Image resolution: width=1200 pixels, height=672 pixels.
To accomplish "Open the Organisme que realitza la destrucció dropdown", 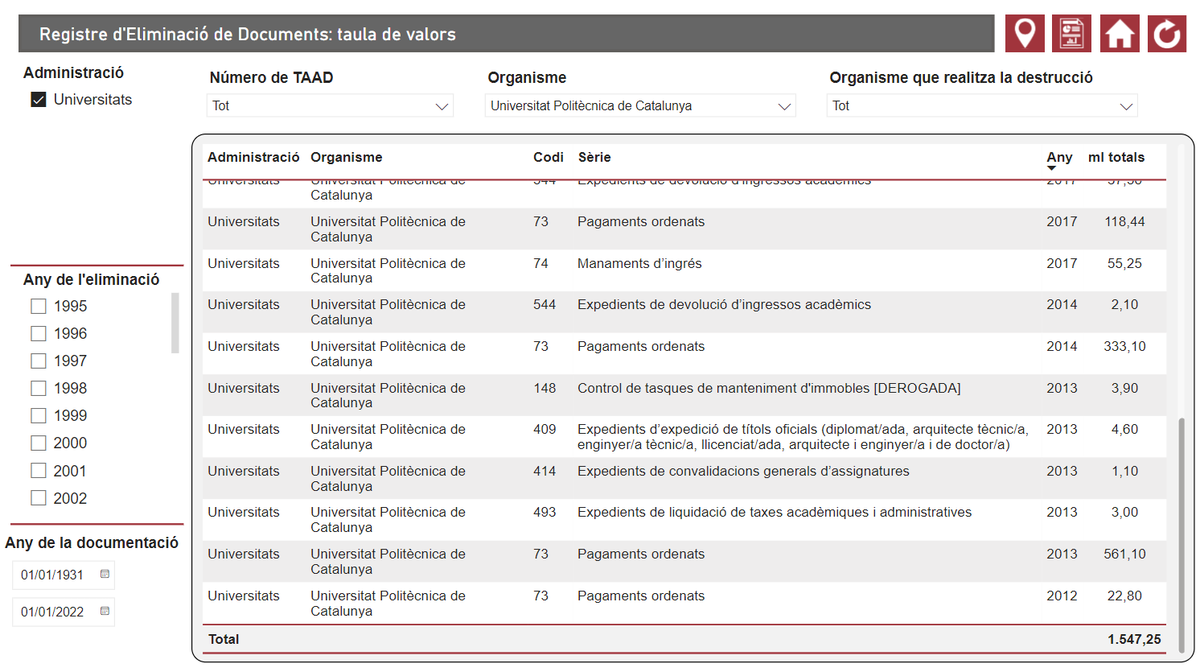I will pyautogui.click(x=982, y=105).
